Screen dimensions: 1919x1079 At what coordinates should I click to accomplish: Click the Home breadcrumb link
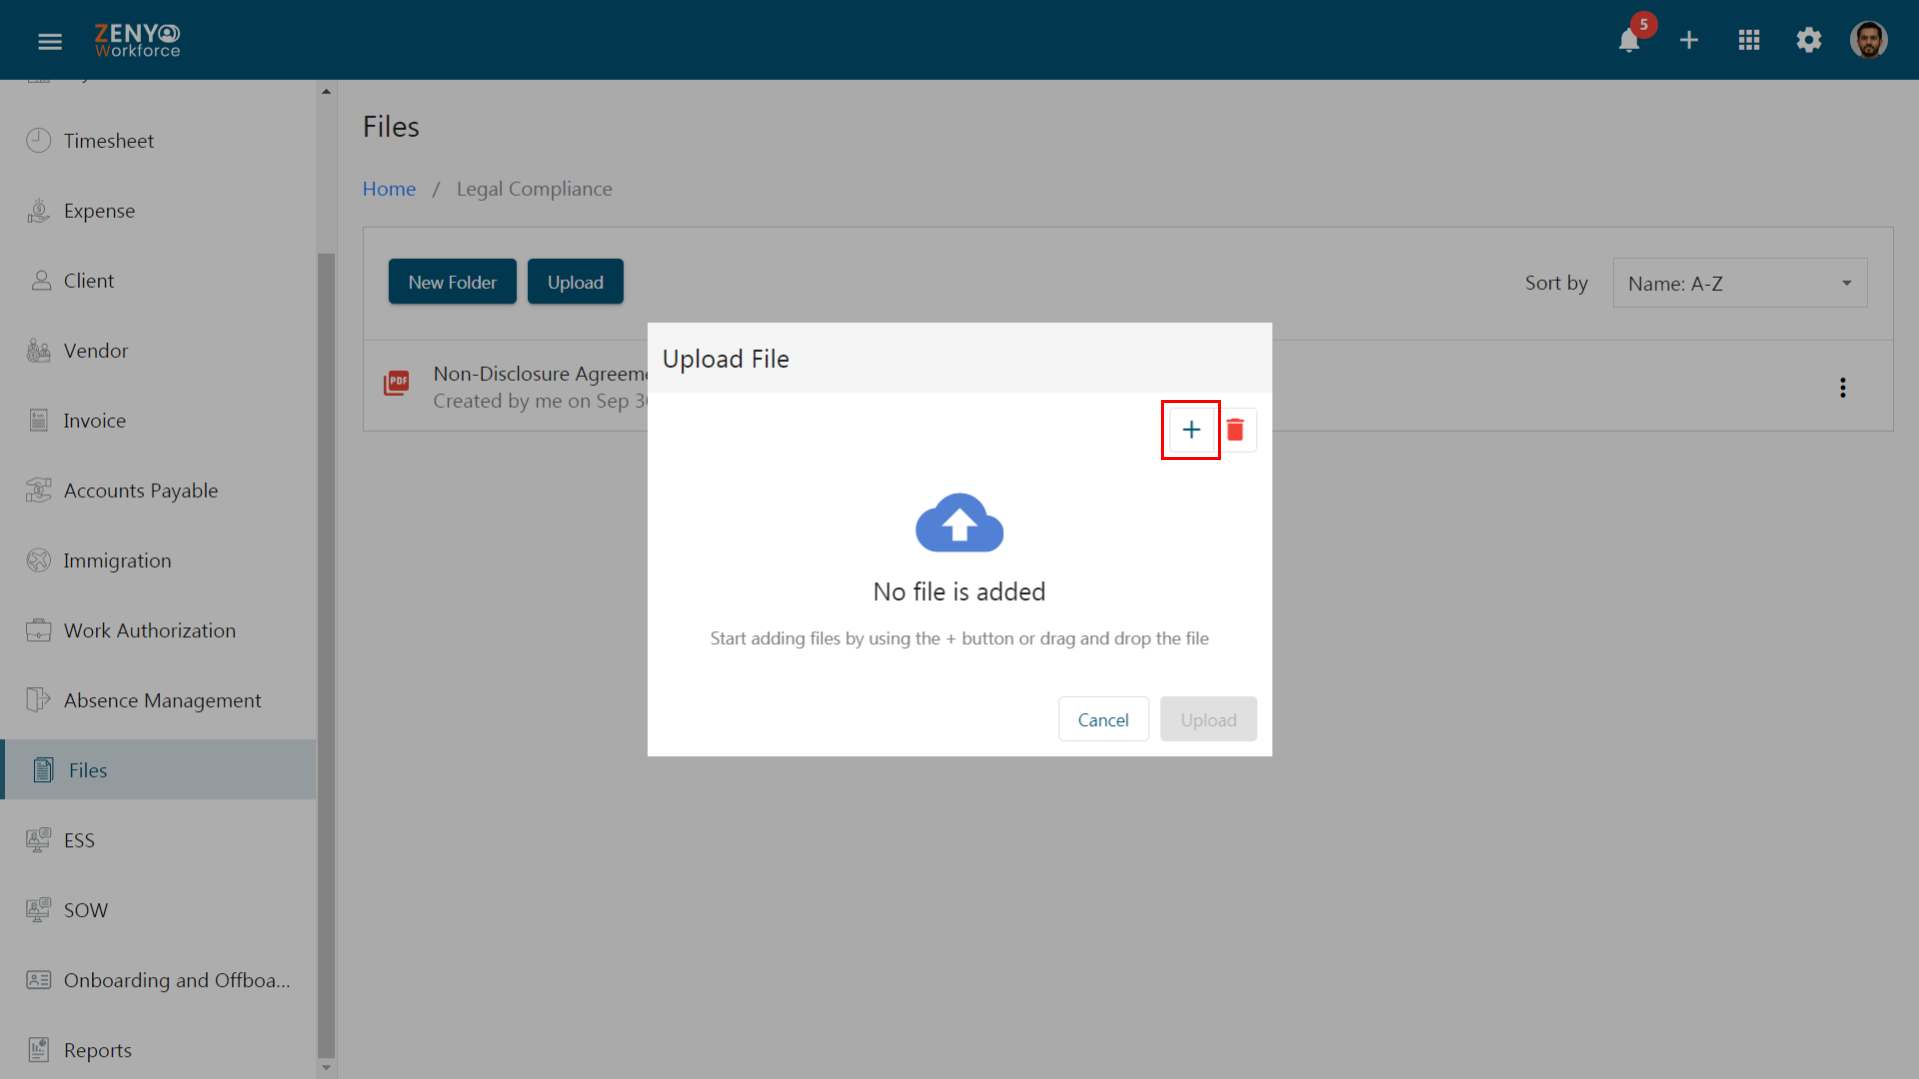[389, 189]
